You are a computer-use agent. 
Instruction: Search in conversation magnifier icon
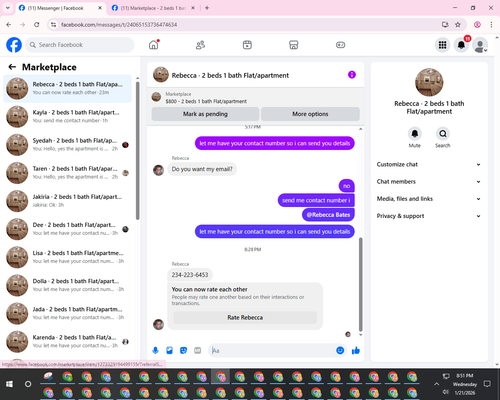click(443, 134)
